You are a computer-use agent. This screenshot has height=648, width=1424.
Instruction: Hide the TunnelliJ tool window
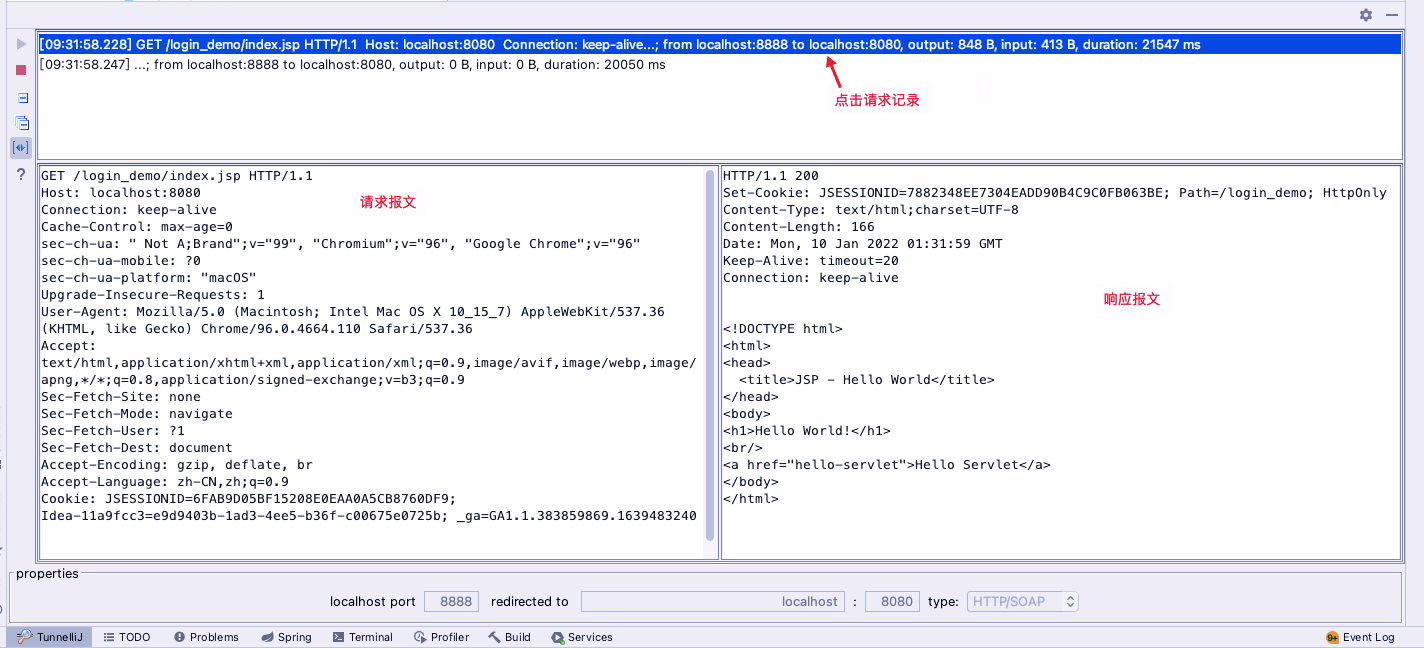(1391, 15)
